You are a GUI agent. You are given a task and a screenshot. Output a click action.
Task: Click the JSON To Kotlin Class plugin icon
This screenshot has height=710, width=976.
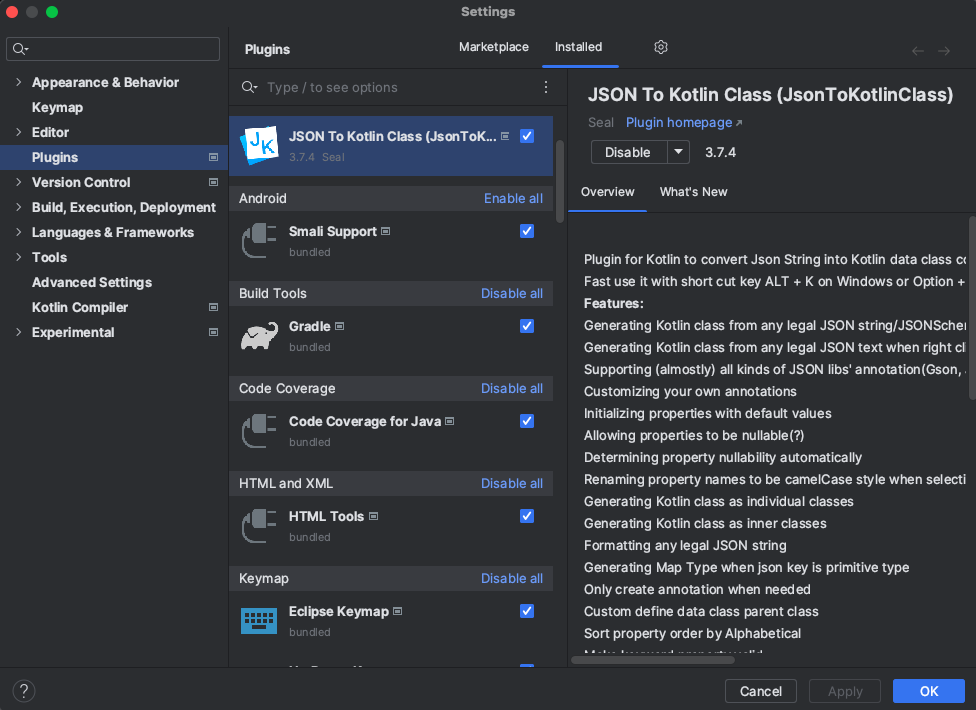(x=260, y=145)
